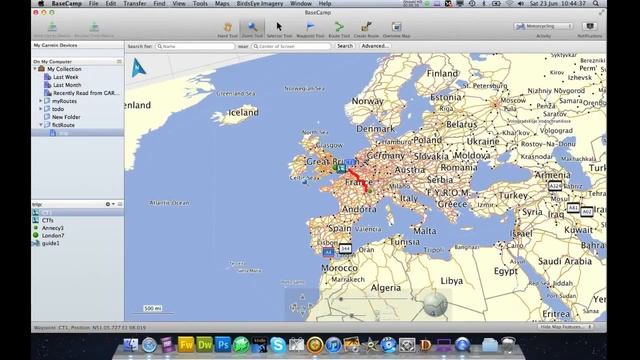Select the New Folder item
This screenshot has width=640, height=360.
[x=66, y=117]
